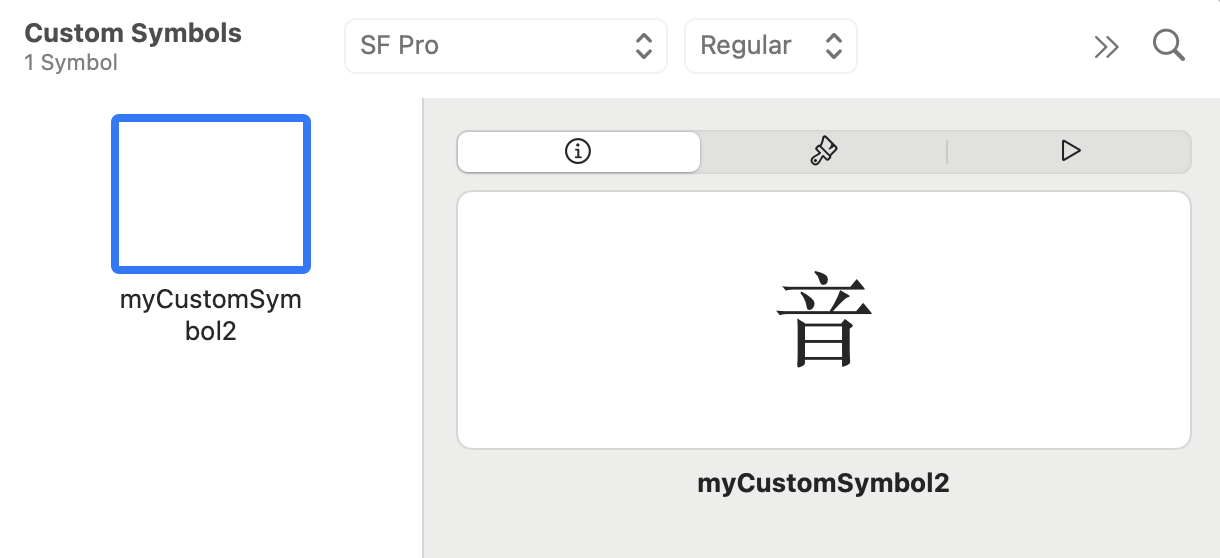
Task: Open the play animation tab
Action: coord(1070,152)
